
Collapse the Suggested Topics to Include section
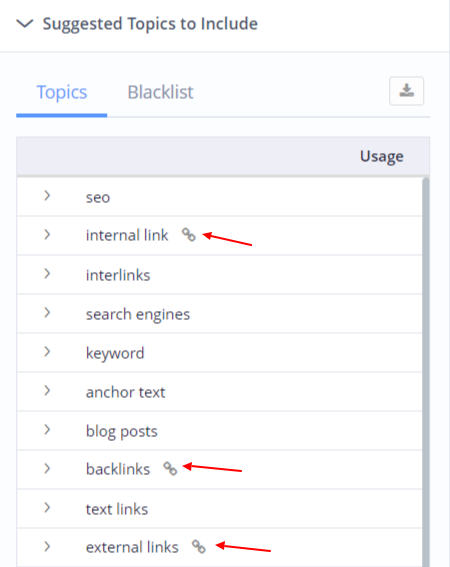click(x=25, y=24)
